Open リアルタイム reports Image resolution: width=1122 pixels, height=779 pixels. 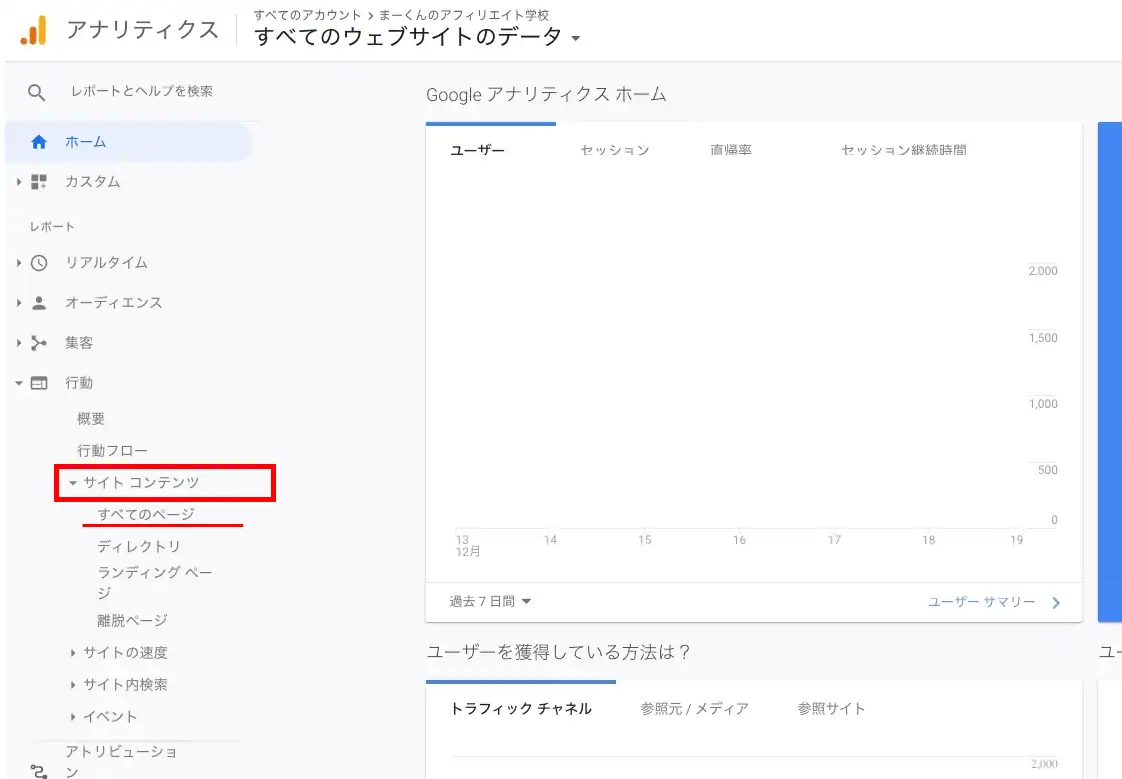coord(106,263)
